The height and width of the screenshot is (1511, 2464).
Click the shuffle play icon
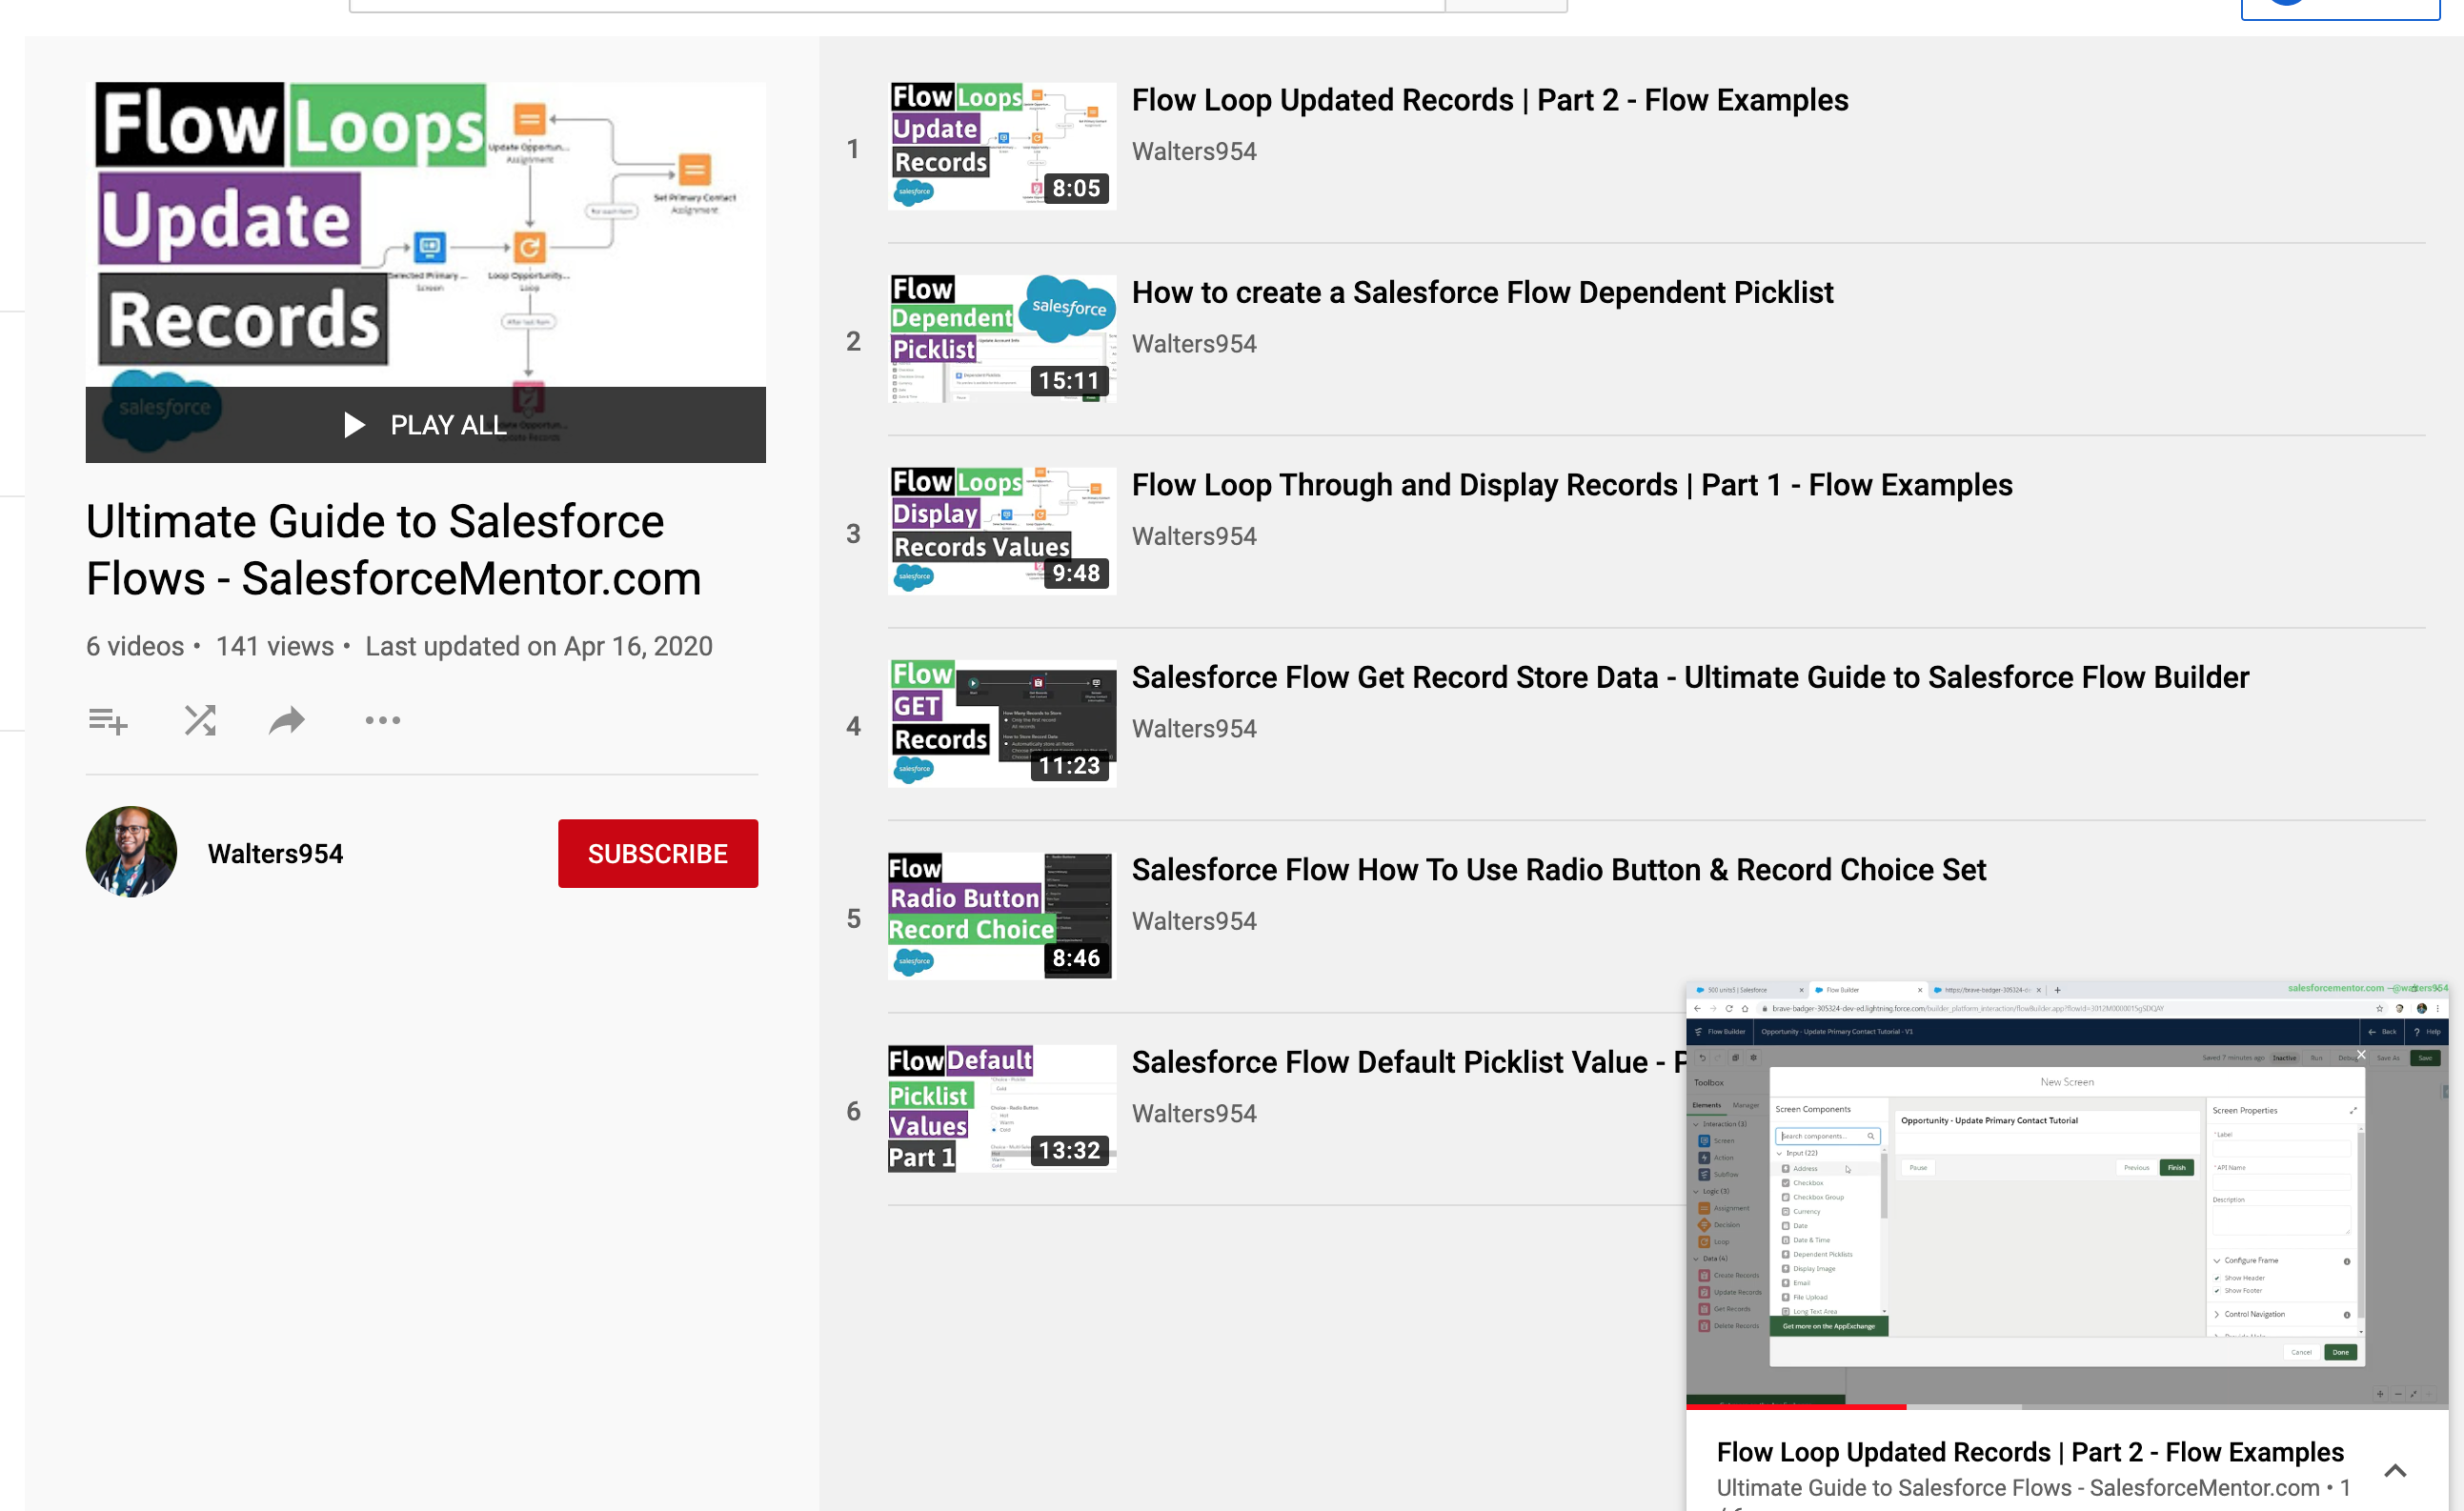tap(200, 720)
